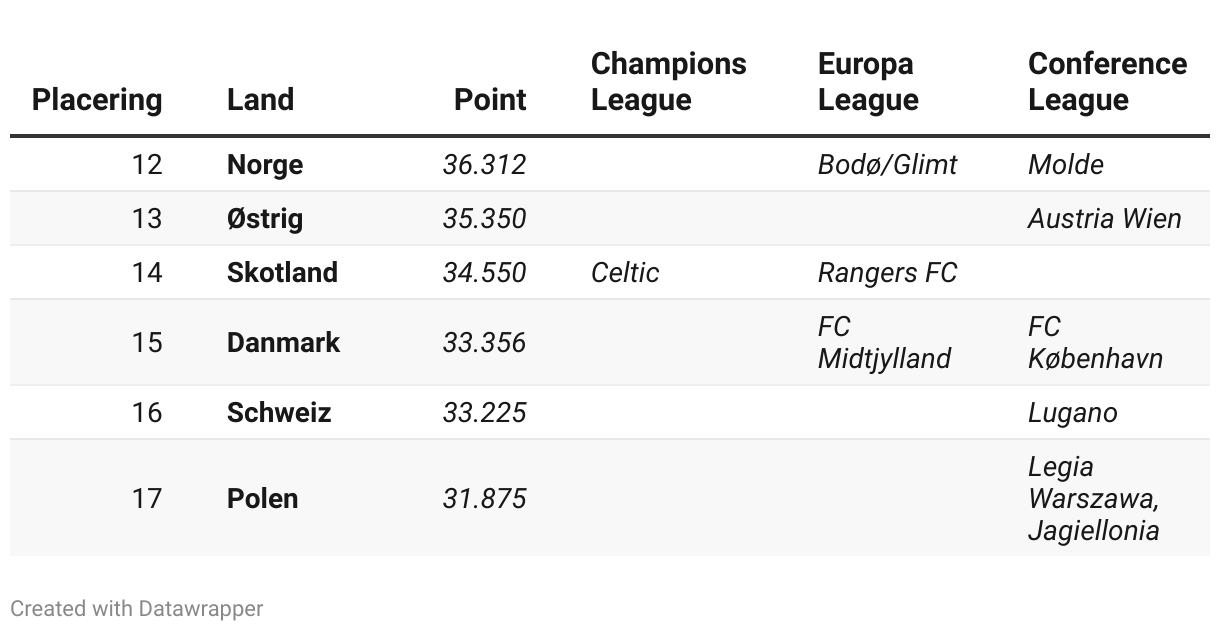
Task: Open the Created with Datawrapper link
Action: tap(137, 608)
